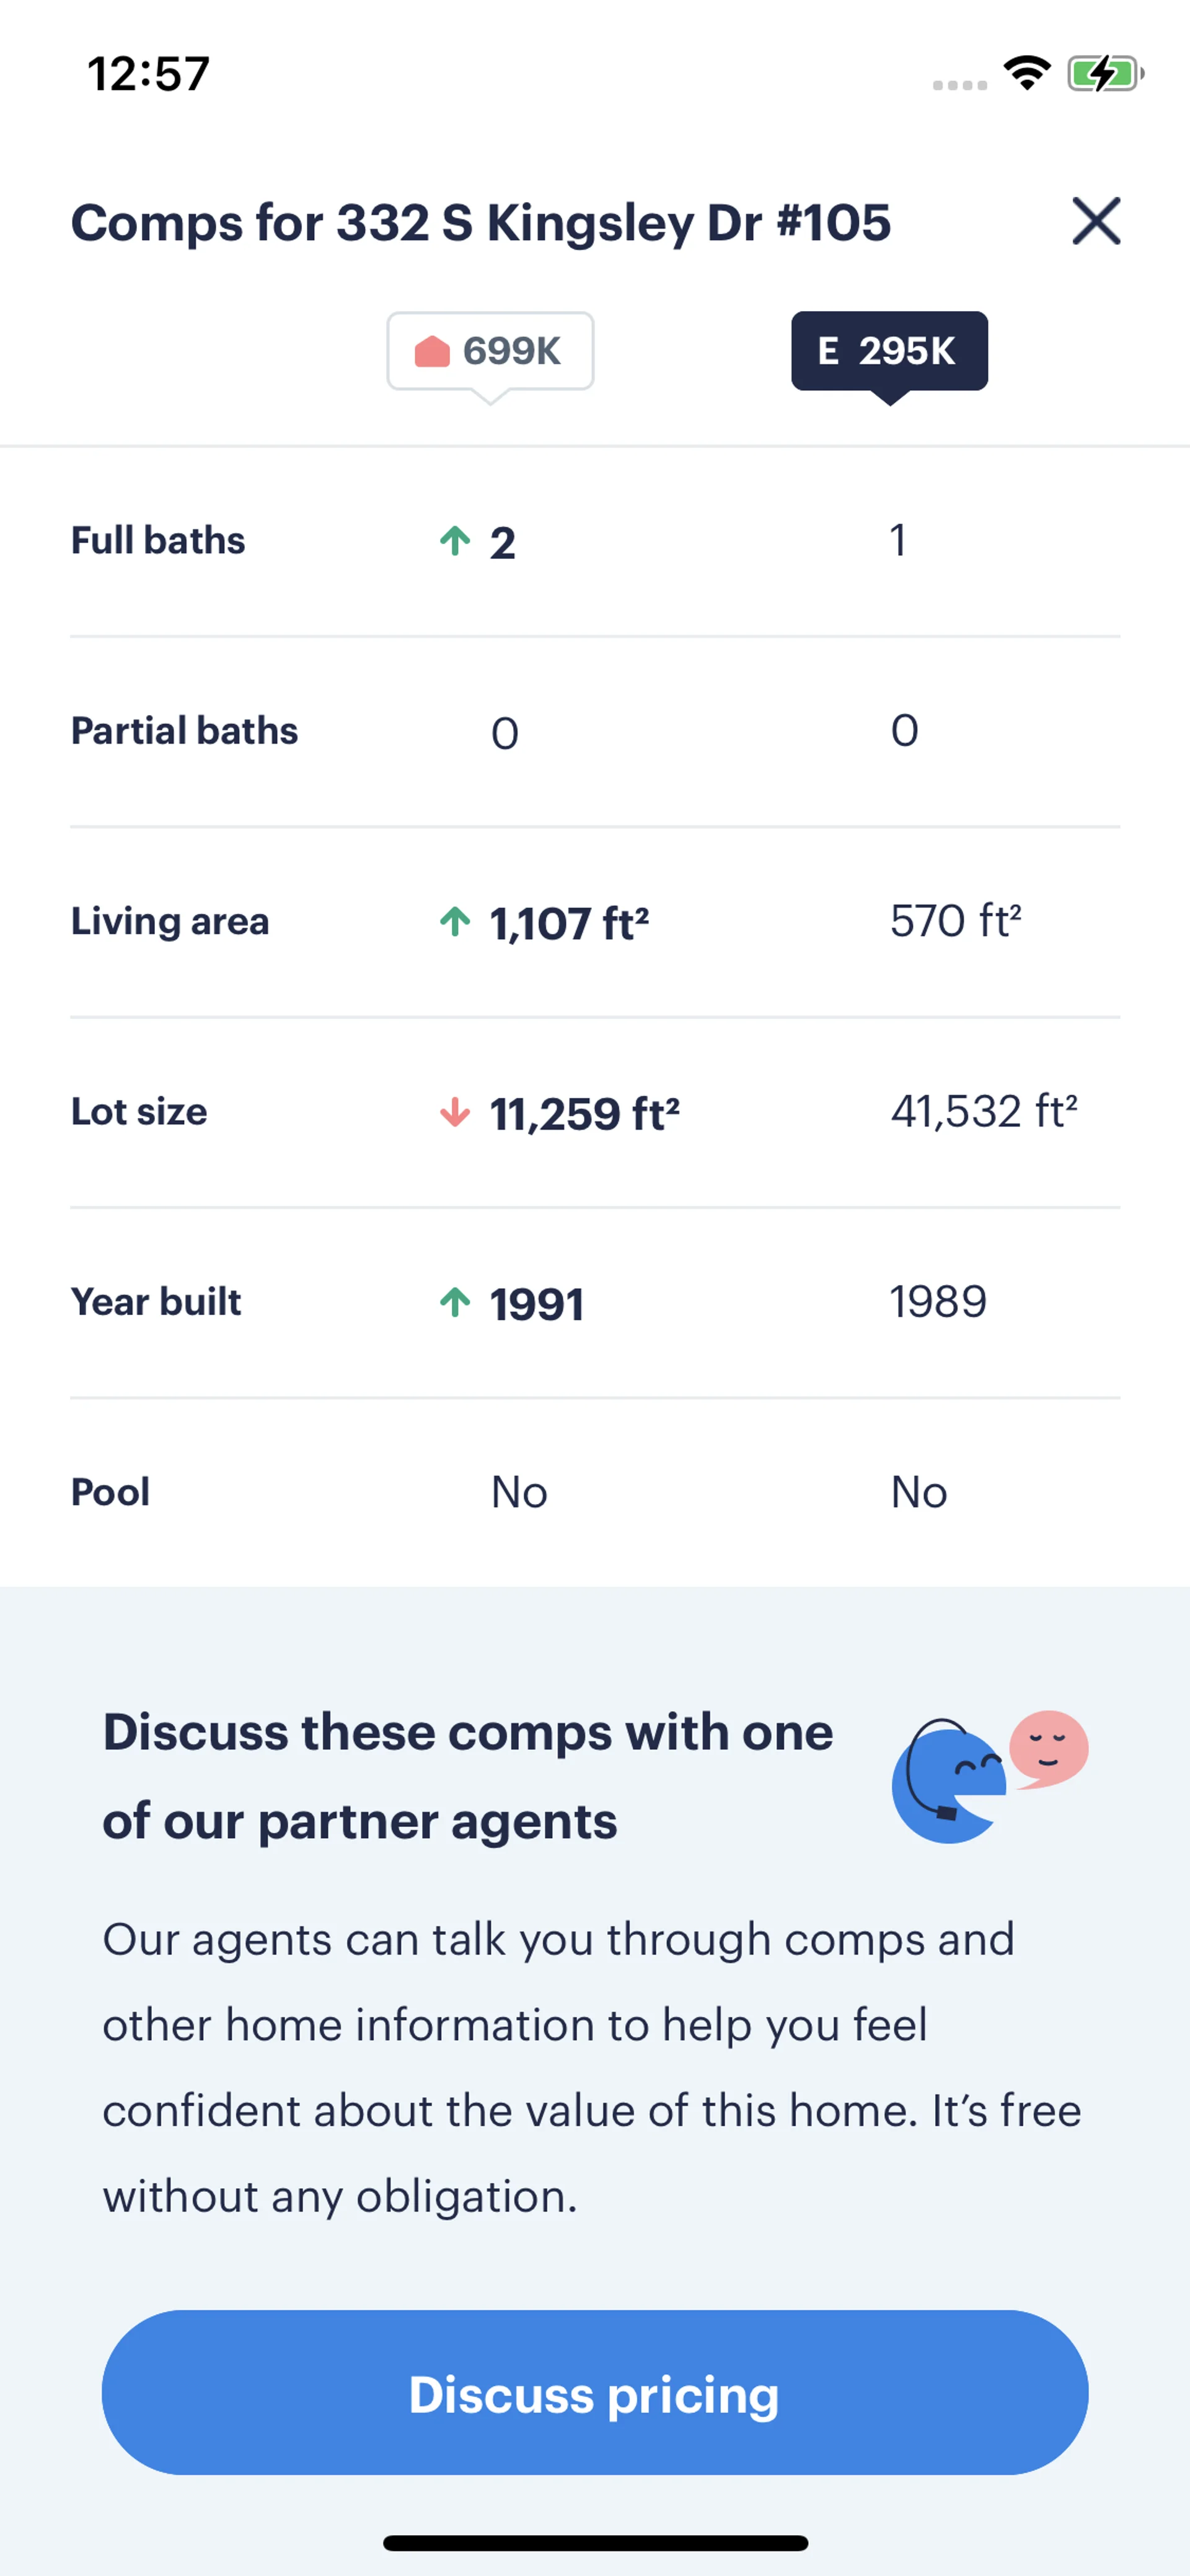The height and width of the screenshot is (2576, 1190).
Task: Tap the battery charging indicator
Action: click(x=1104, y=73)
